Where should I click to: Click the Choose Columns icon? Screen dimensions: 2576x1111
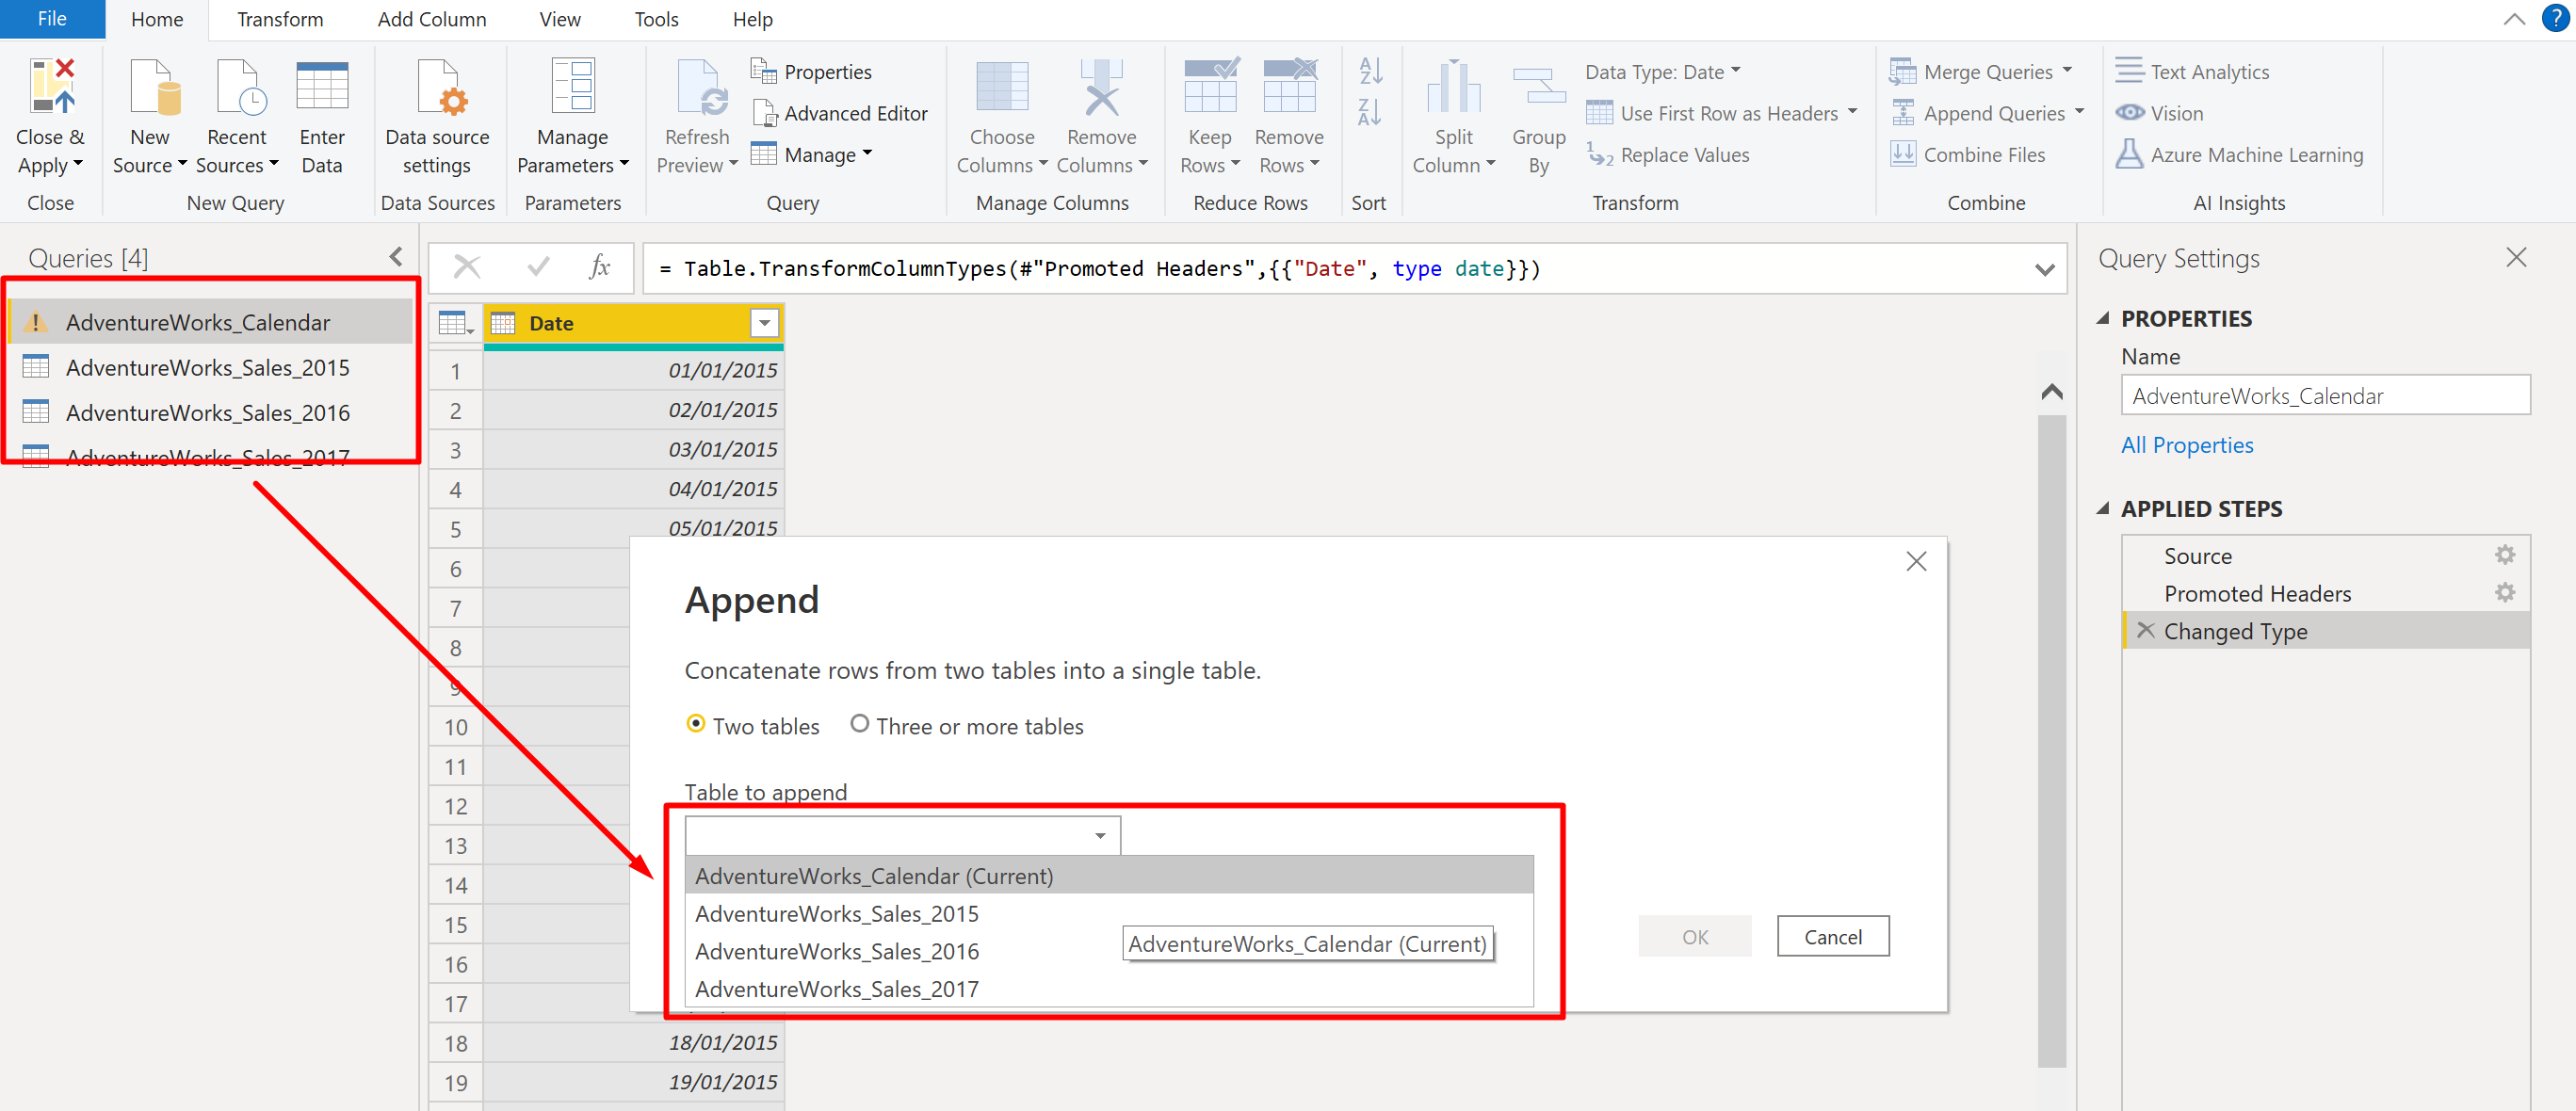[x=1001, y=86]
